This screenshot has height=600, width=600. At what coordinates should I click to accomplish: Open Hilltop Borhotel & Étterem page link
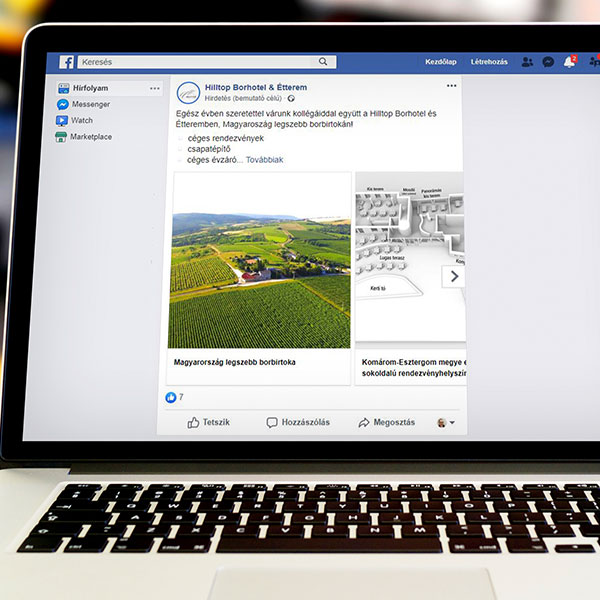pyautogui.click(x=256, y=87)
